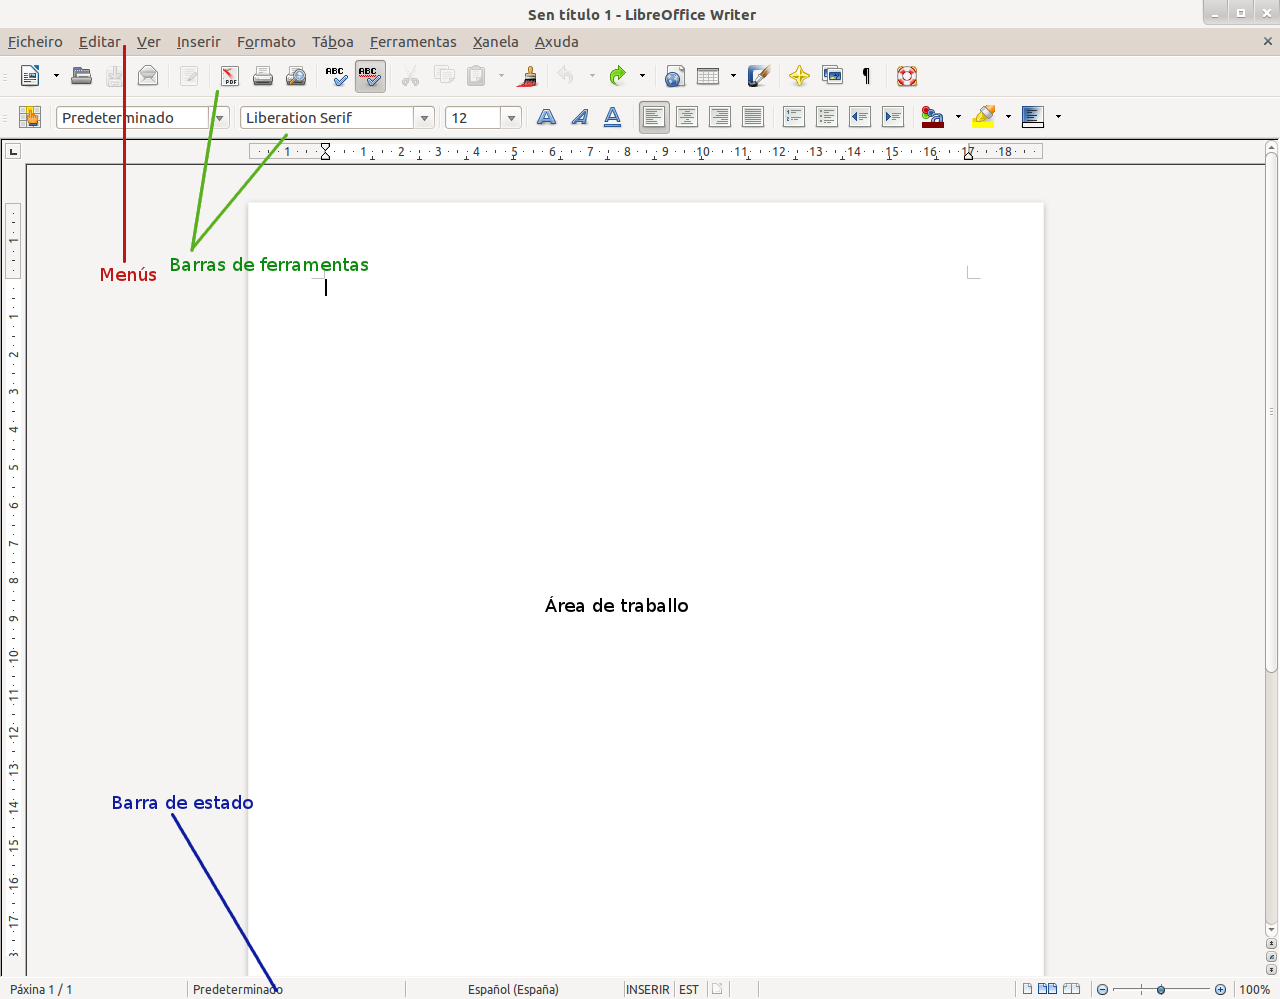The width and height of the screenshot is (1280, 999).
Task: Click the zoom slider handle in status bar
Action: [1161, 989]
